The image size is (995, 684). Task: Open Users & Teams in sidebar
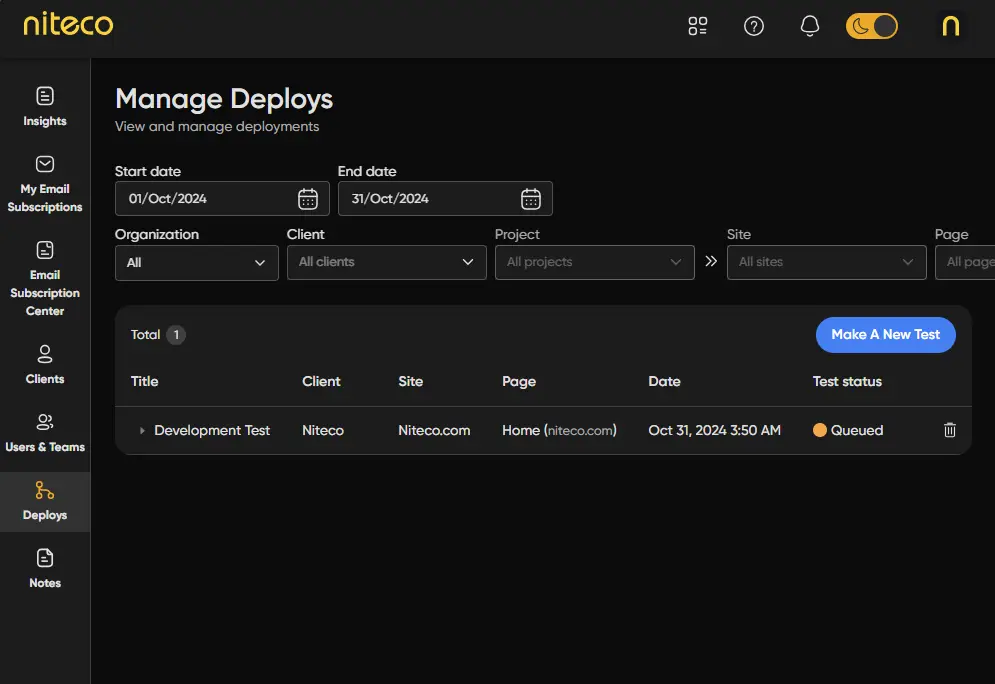45,433
